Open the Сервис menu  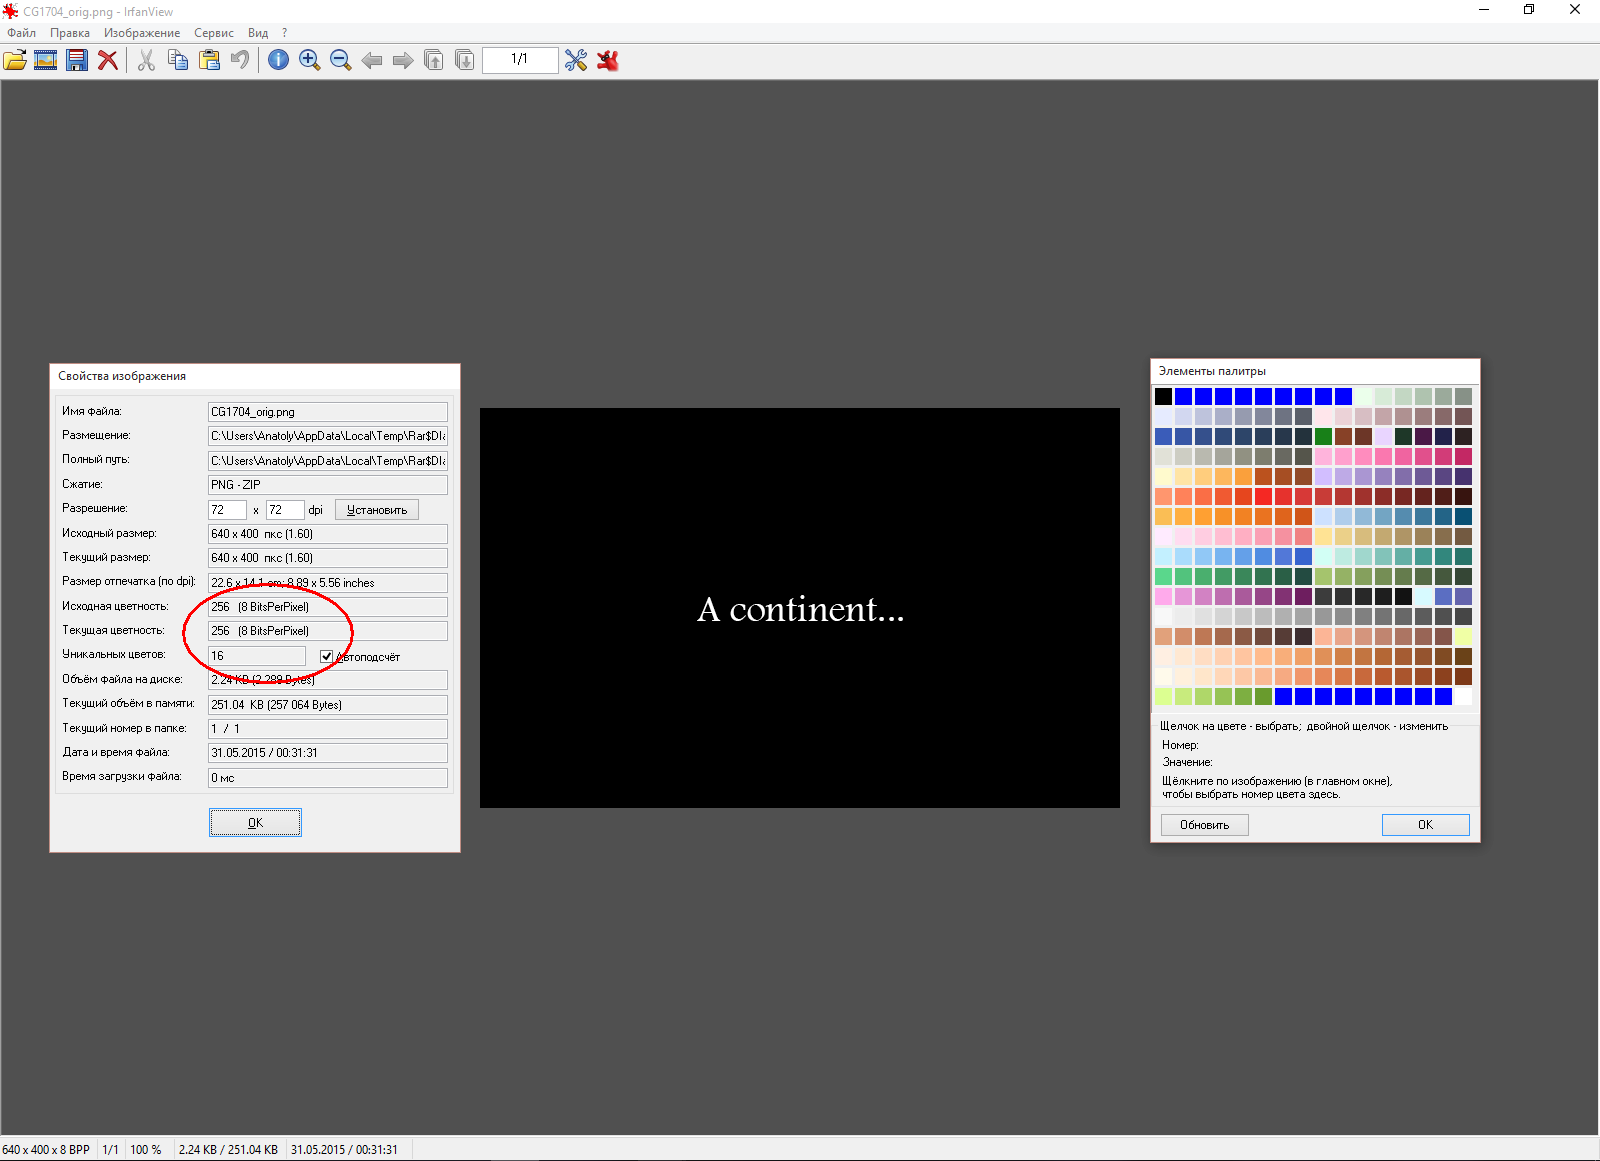(214, 33)
